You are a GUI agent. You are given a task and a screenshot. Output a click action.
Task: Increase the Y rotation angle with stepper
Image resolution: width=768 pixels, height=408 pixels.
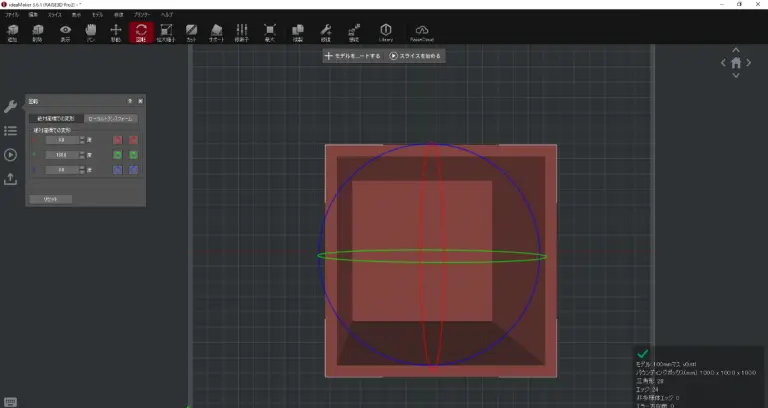coord(80,153)
